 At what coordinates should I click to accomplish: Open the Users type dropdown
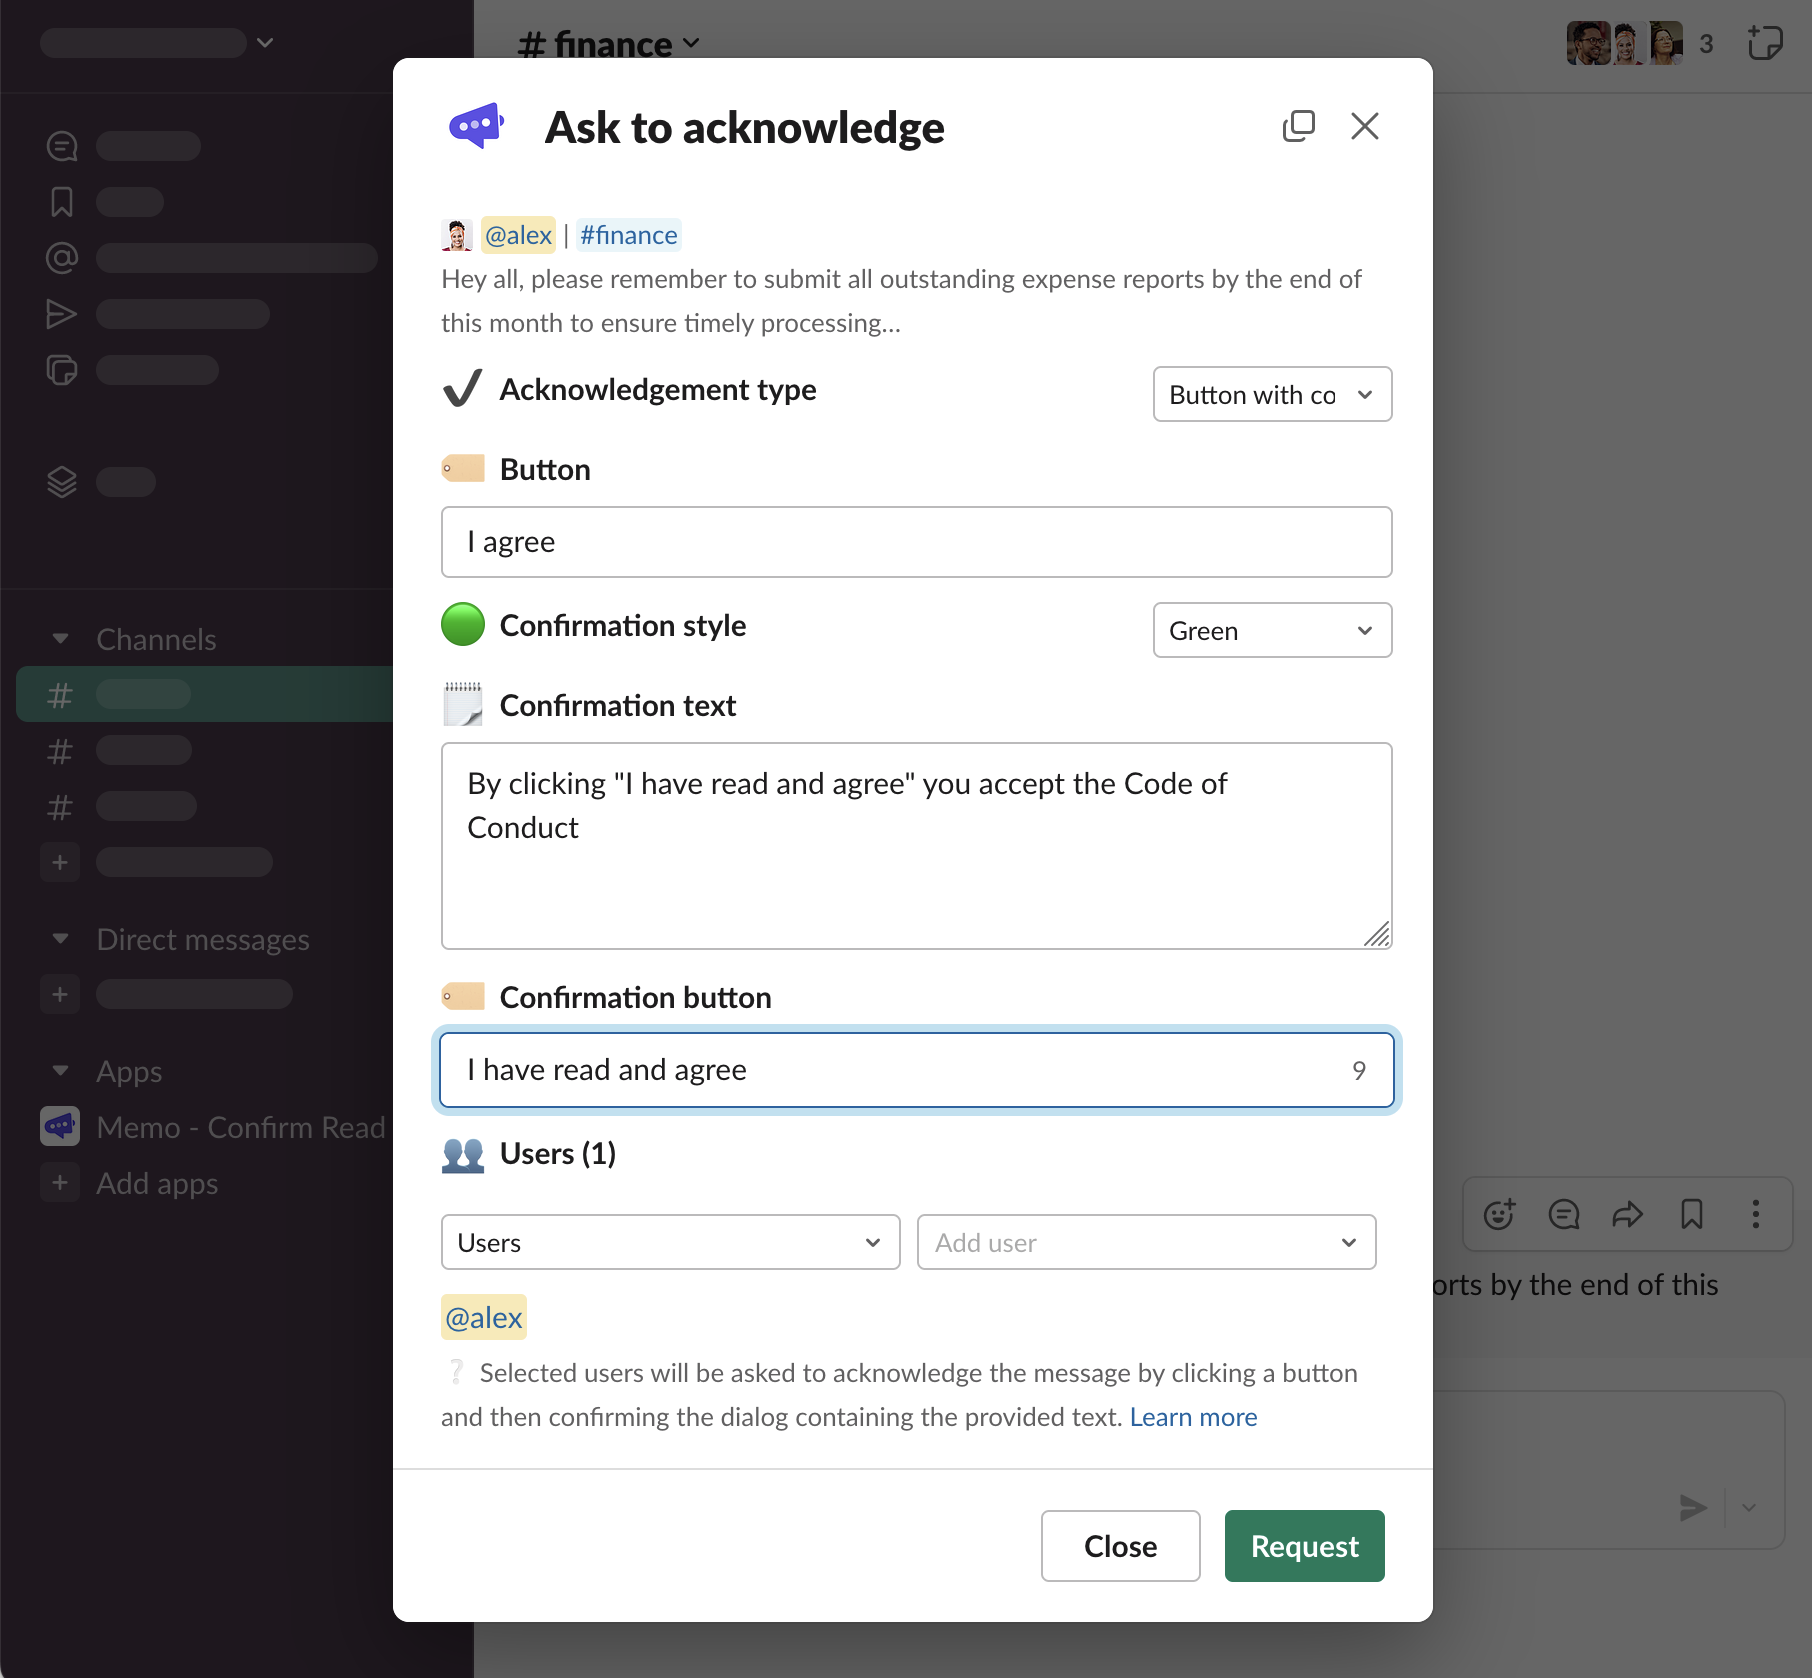click(x=670, y=1242)
